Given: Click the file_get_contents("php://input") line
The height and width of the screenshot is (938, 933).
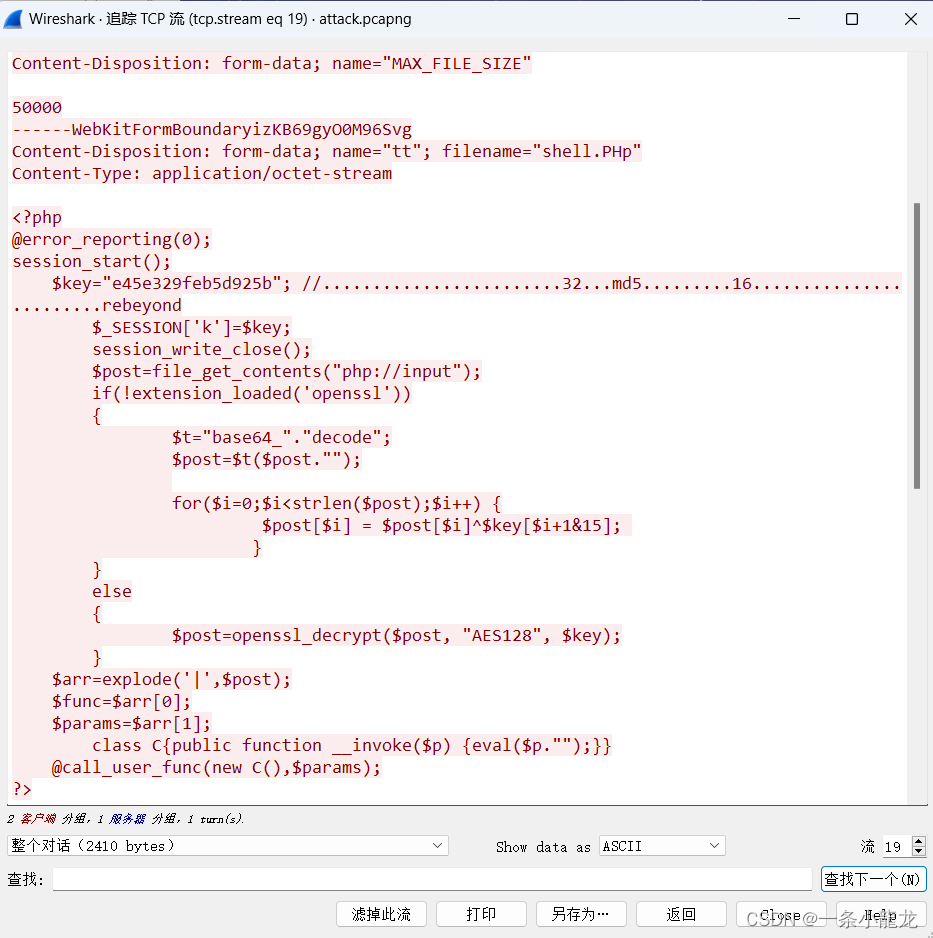Looking at the screenshot, I should (286, 371).
